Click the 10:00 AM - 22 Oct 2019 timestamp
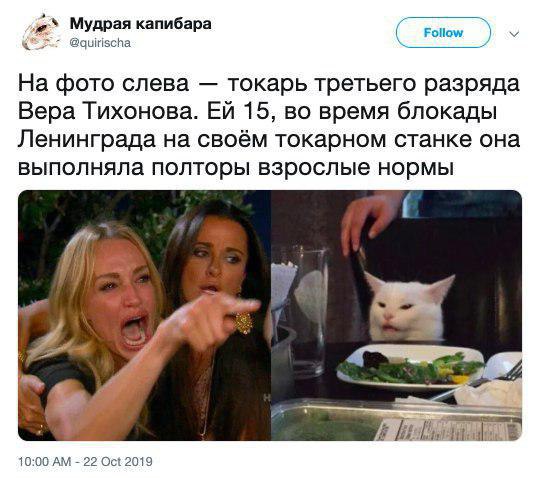This screenshot has width=540, height=478. [85, 461]
